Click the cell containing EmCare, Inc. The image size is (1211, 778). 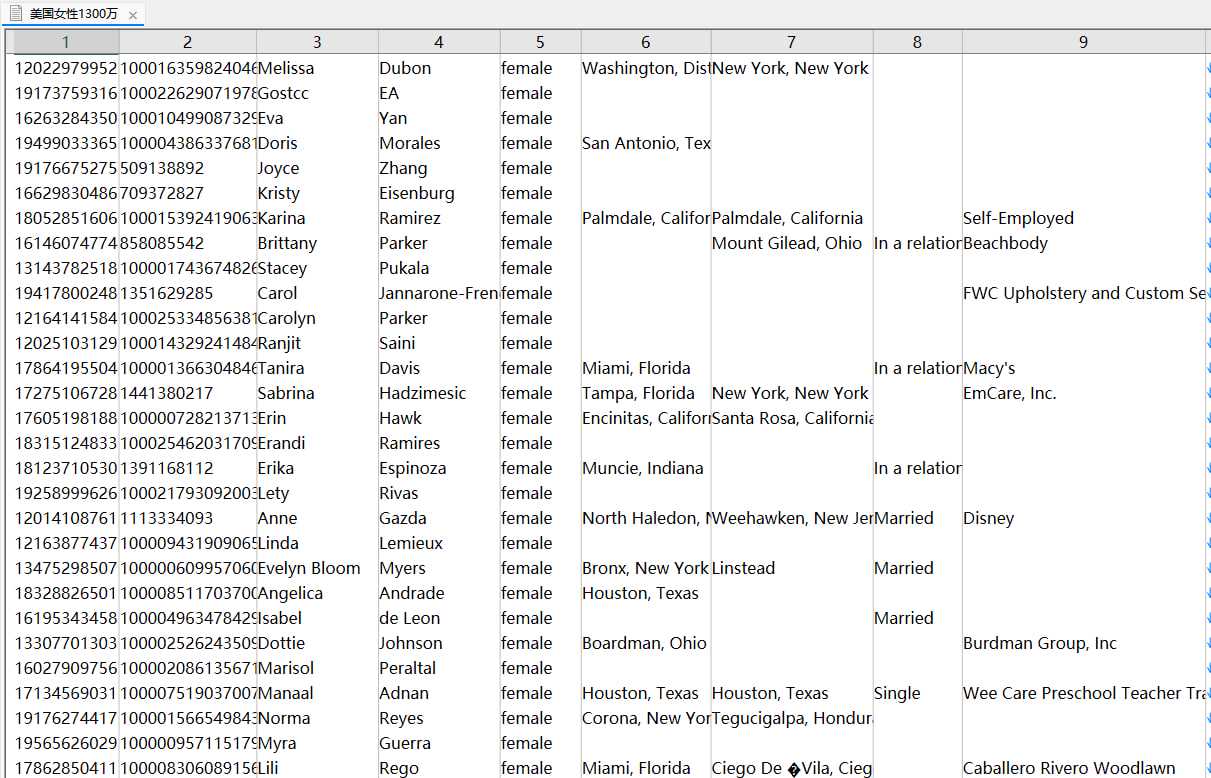click(x=1084, y=393)
